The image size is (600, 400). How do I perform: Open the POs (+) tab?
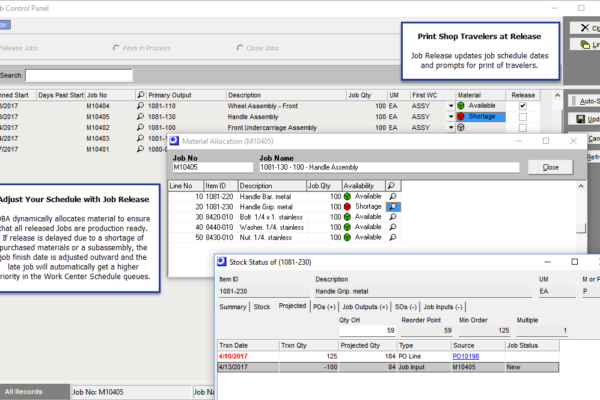(324, 307)
